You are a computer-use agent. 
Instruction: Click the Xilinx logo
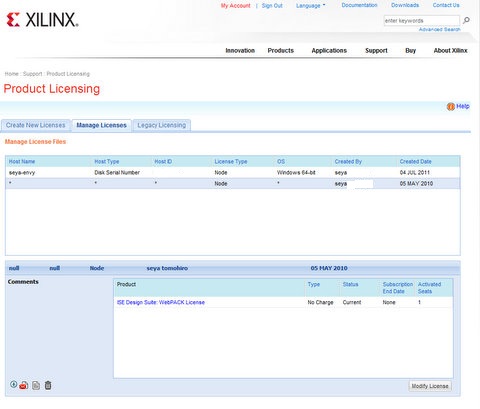tap(42, 20)
